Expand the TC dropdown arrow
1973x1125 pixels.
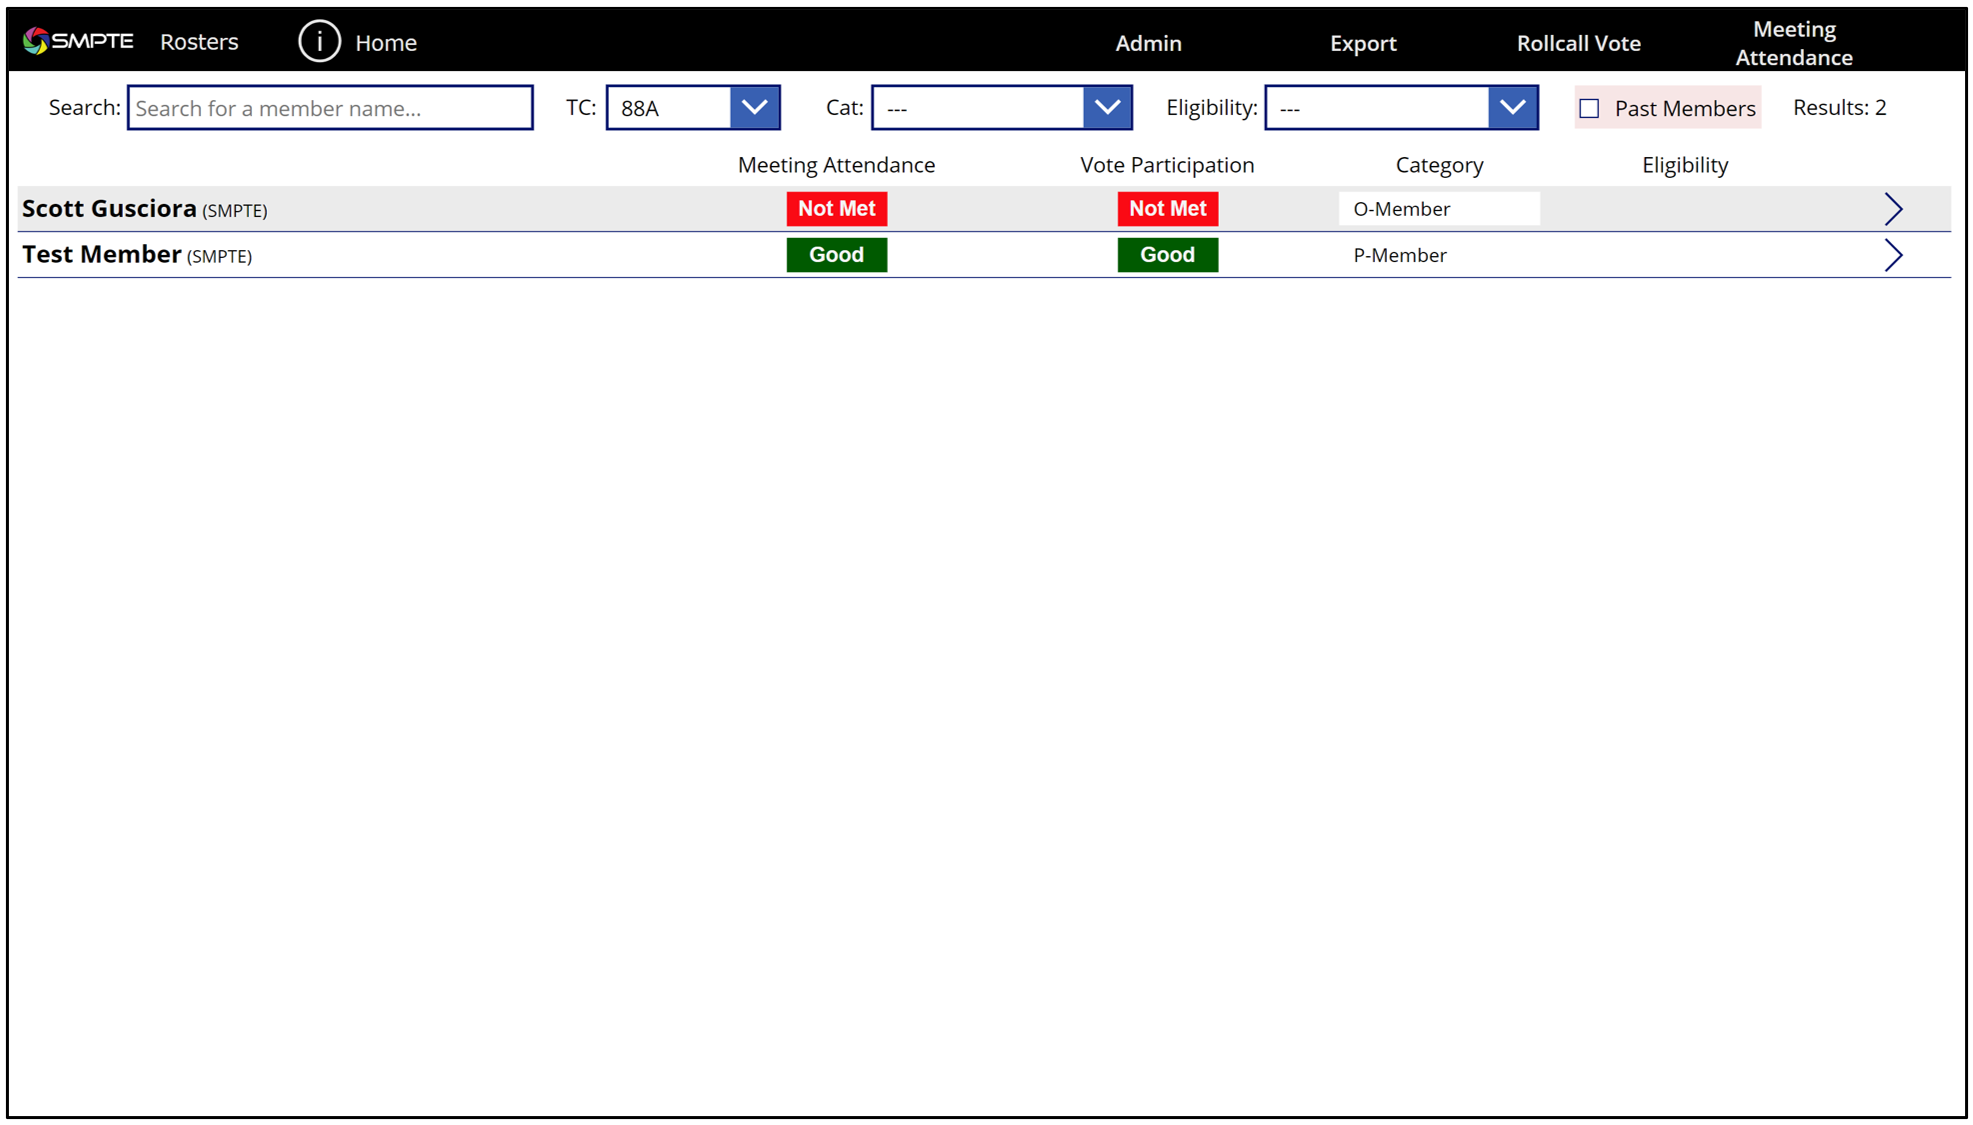[754, 108]
